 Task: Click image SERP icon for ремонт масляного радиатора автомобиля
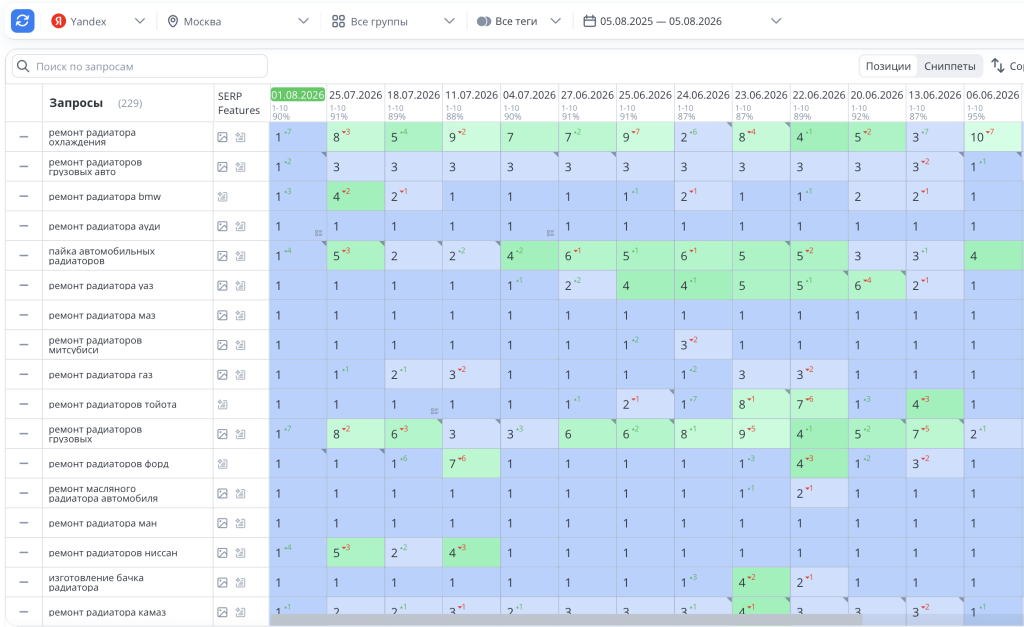[223, 494]
